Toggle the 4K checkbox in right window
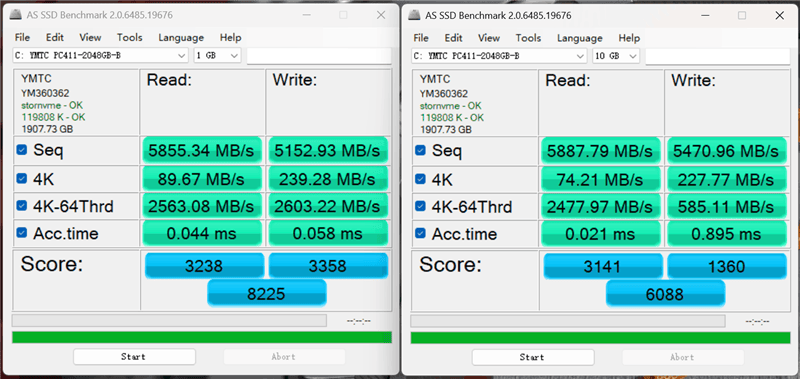 tap(420, 179)
